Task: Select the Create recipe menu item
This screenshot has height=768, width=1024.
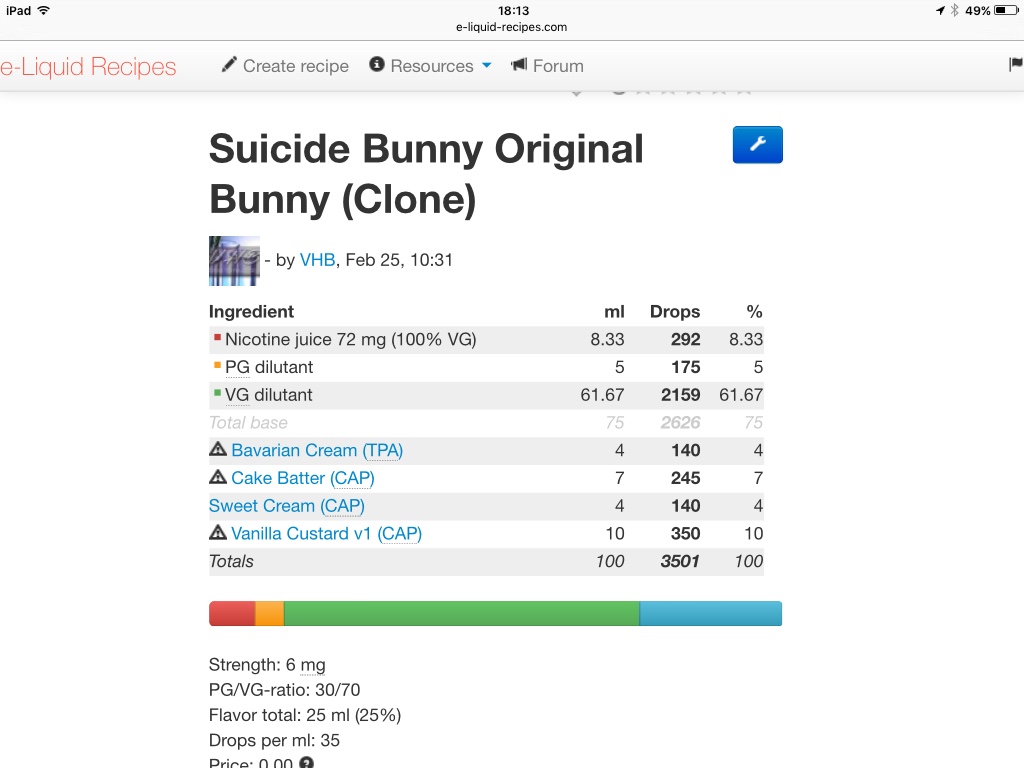Action: (x=295, y=66)
